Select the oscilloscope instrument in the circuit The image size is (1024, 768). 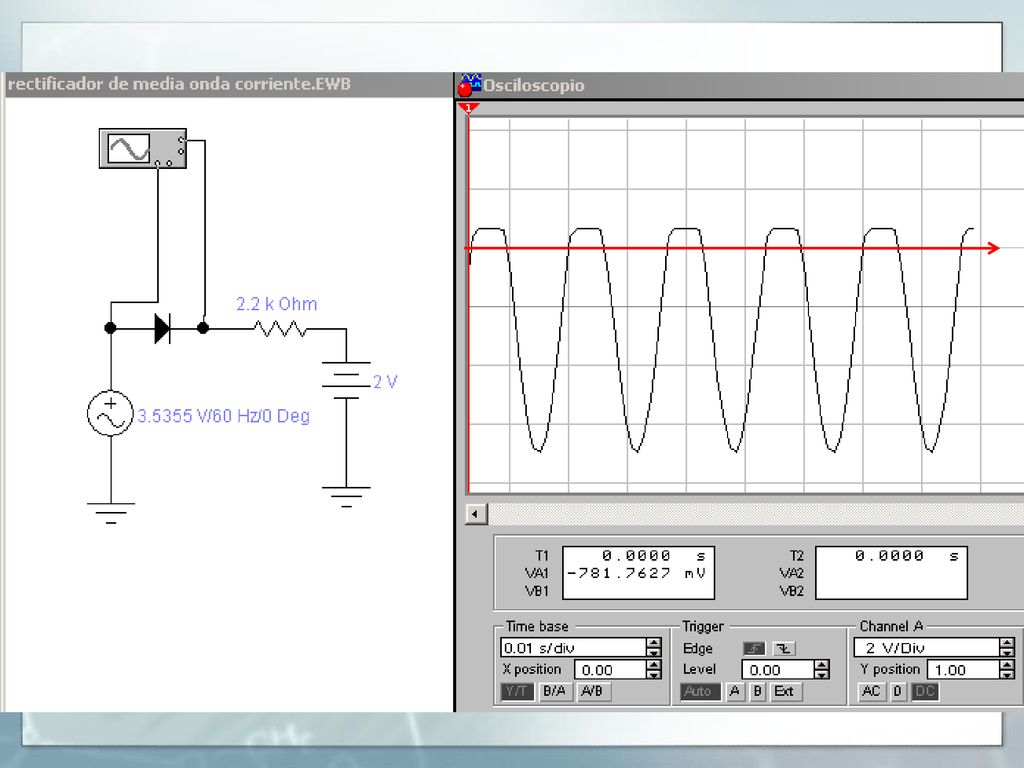coord(143,148)
